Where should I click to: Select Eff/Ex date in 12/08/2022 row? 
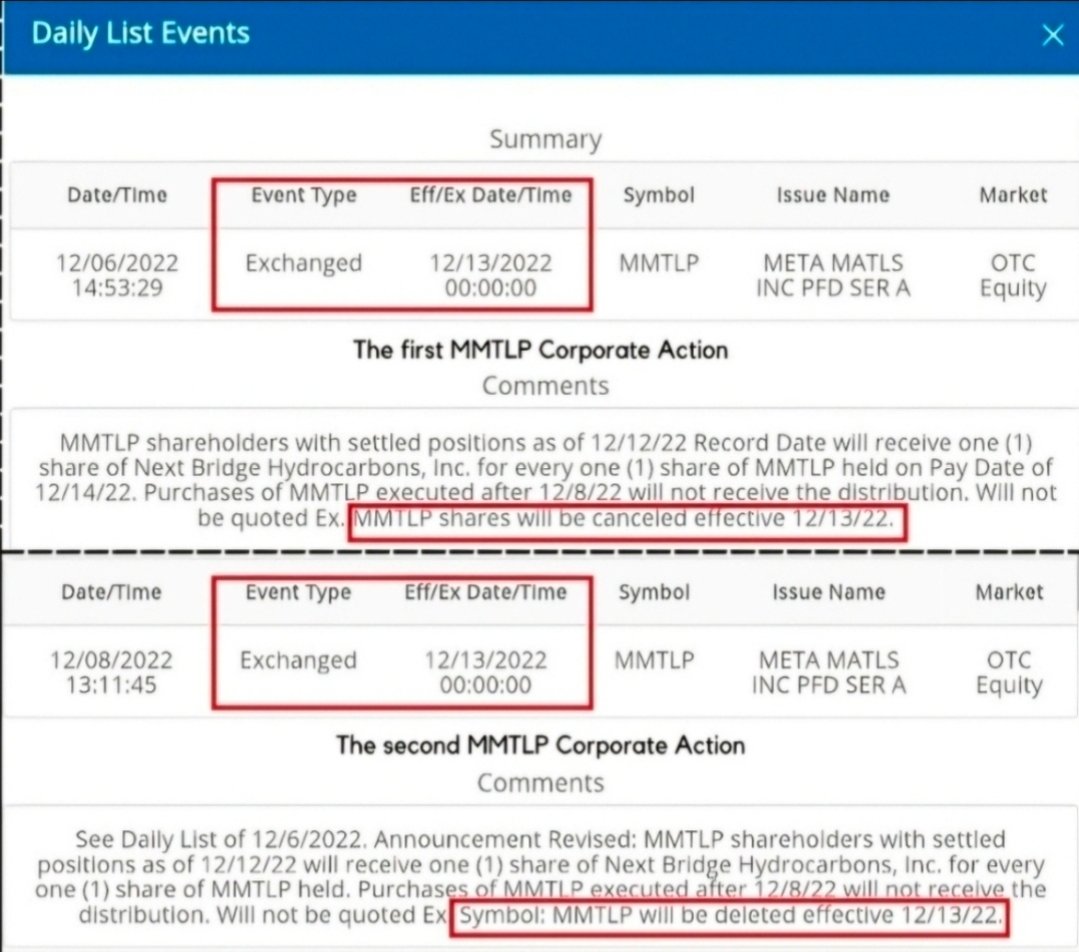tap(485, 673)
